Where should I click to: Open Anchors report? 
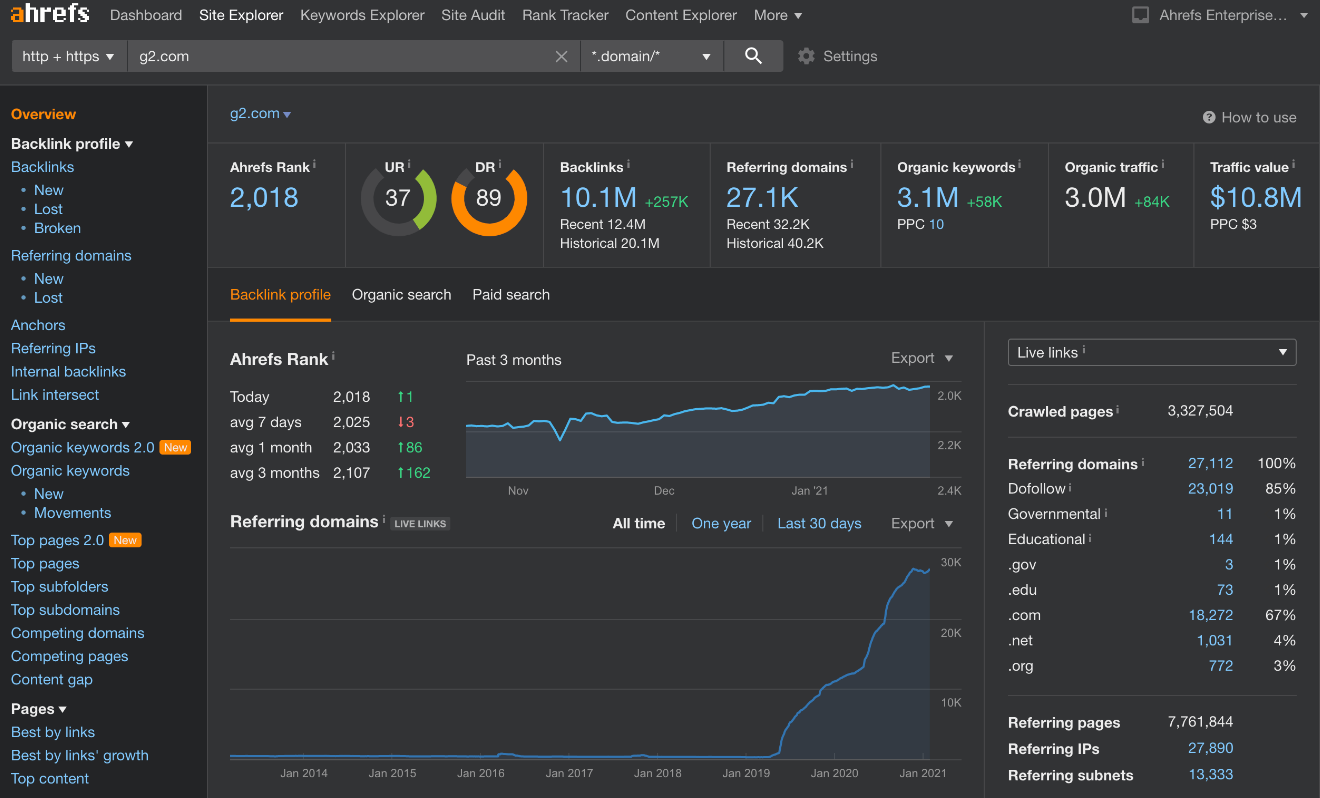click(x=38, y=325)
